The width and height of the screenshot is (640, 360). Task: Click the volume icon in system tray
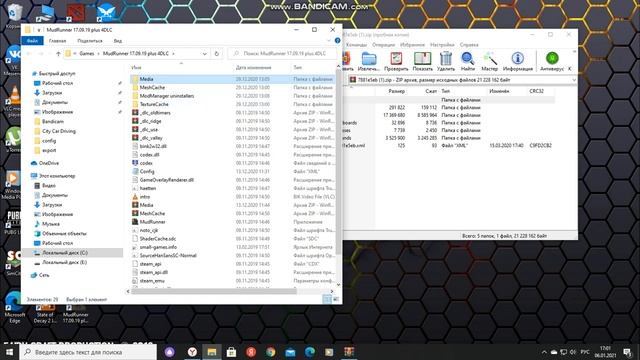click(x=573, y=352)
